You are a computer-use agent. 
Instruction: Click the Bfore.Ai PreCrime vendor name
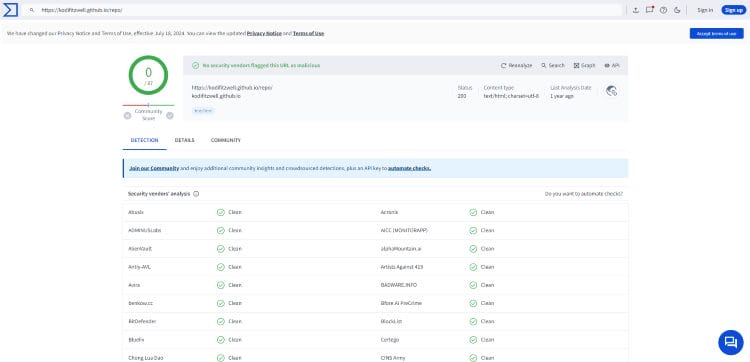(401, 303)
